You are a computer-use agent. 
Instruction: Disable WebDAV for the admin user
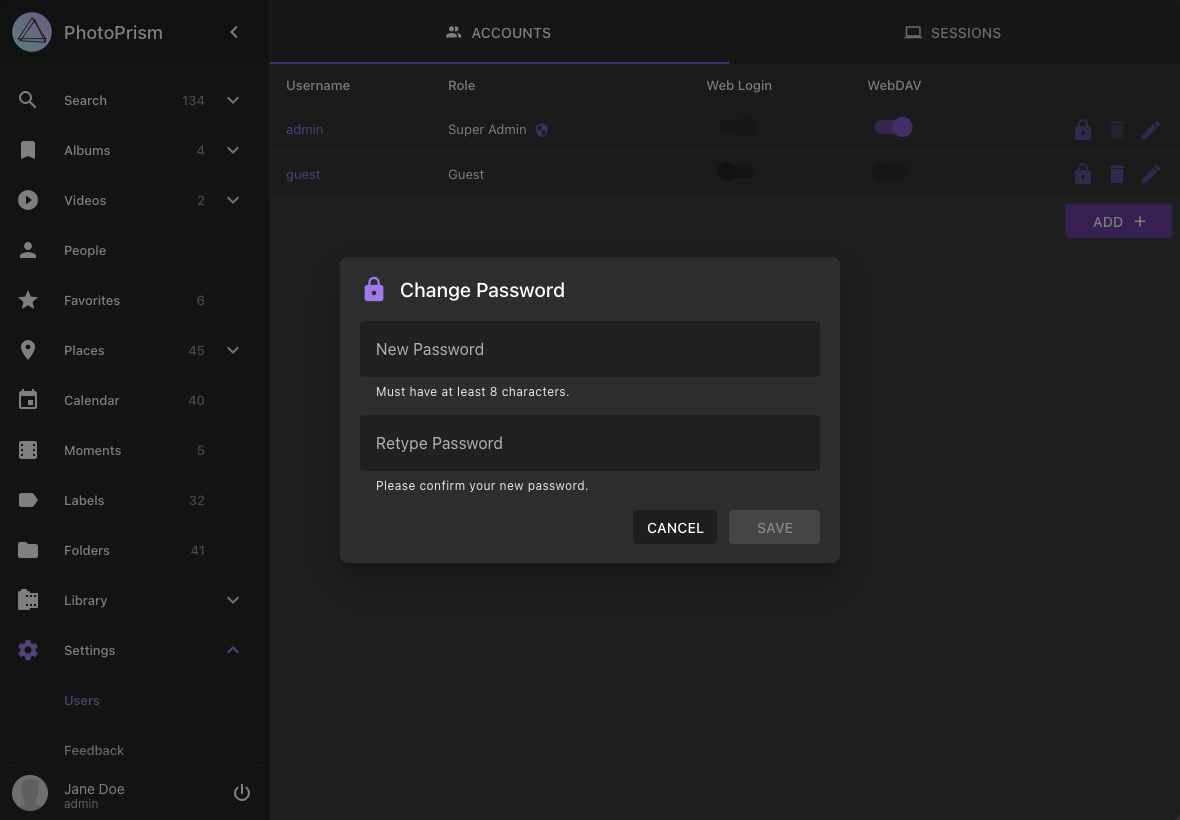(892, 127)
